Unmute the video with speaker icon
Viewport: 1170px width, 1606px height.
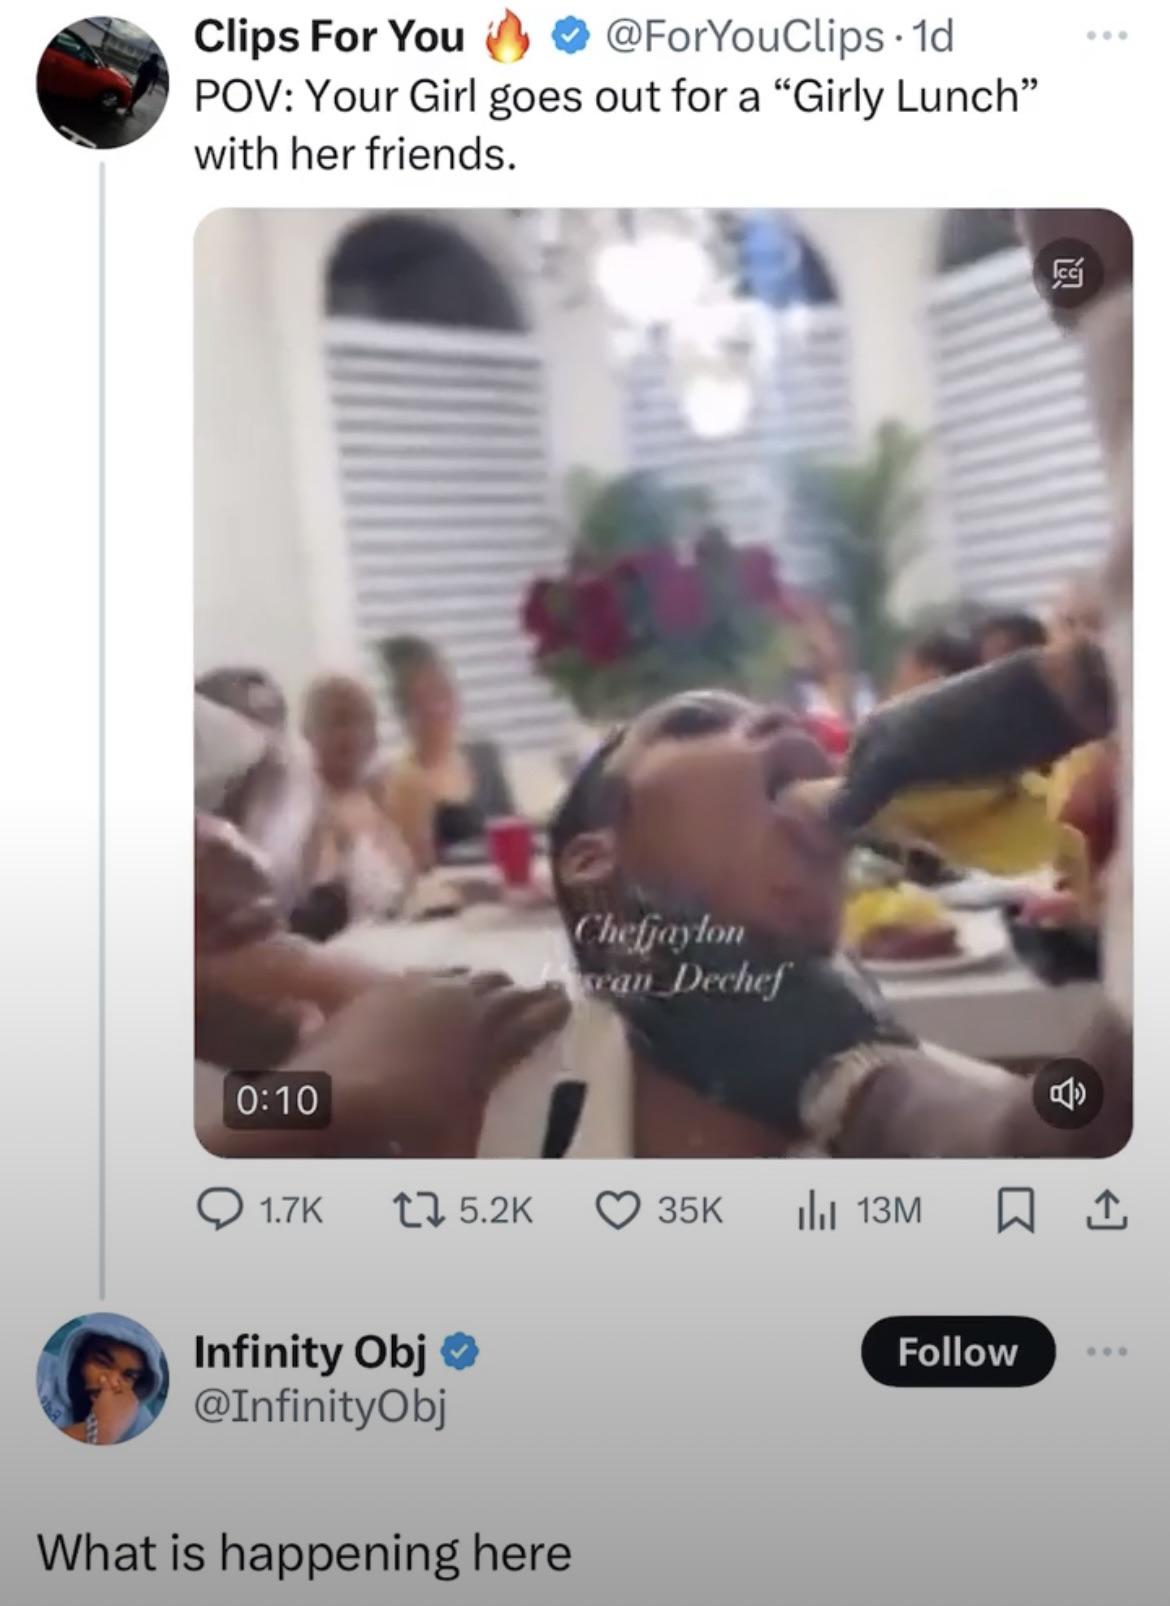point(1067,1094)
